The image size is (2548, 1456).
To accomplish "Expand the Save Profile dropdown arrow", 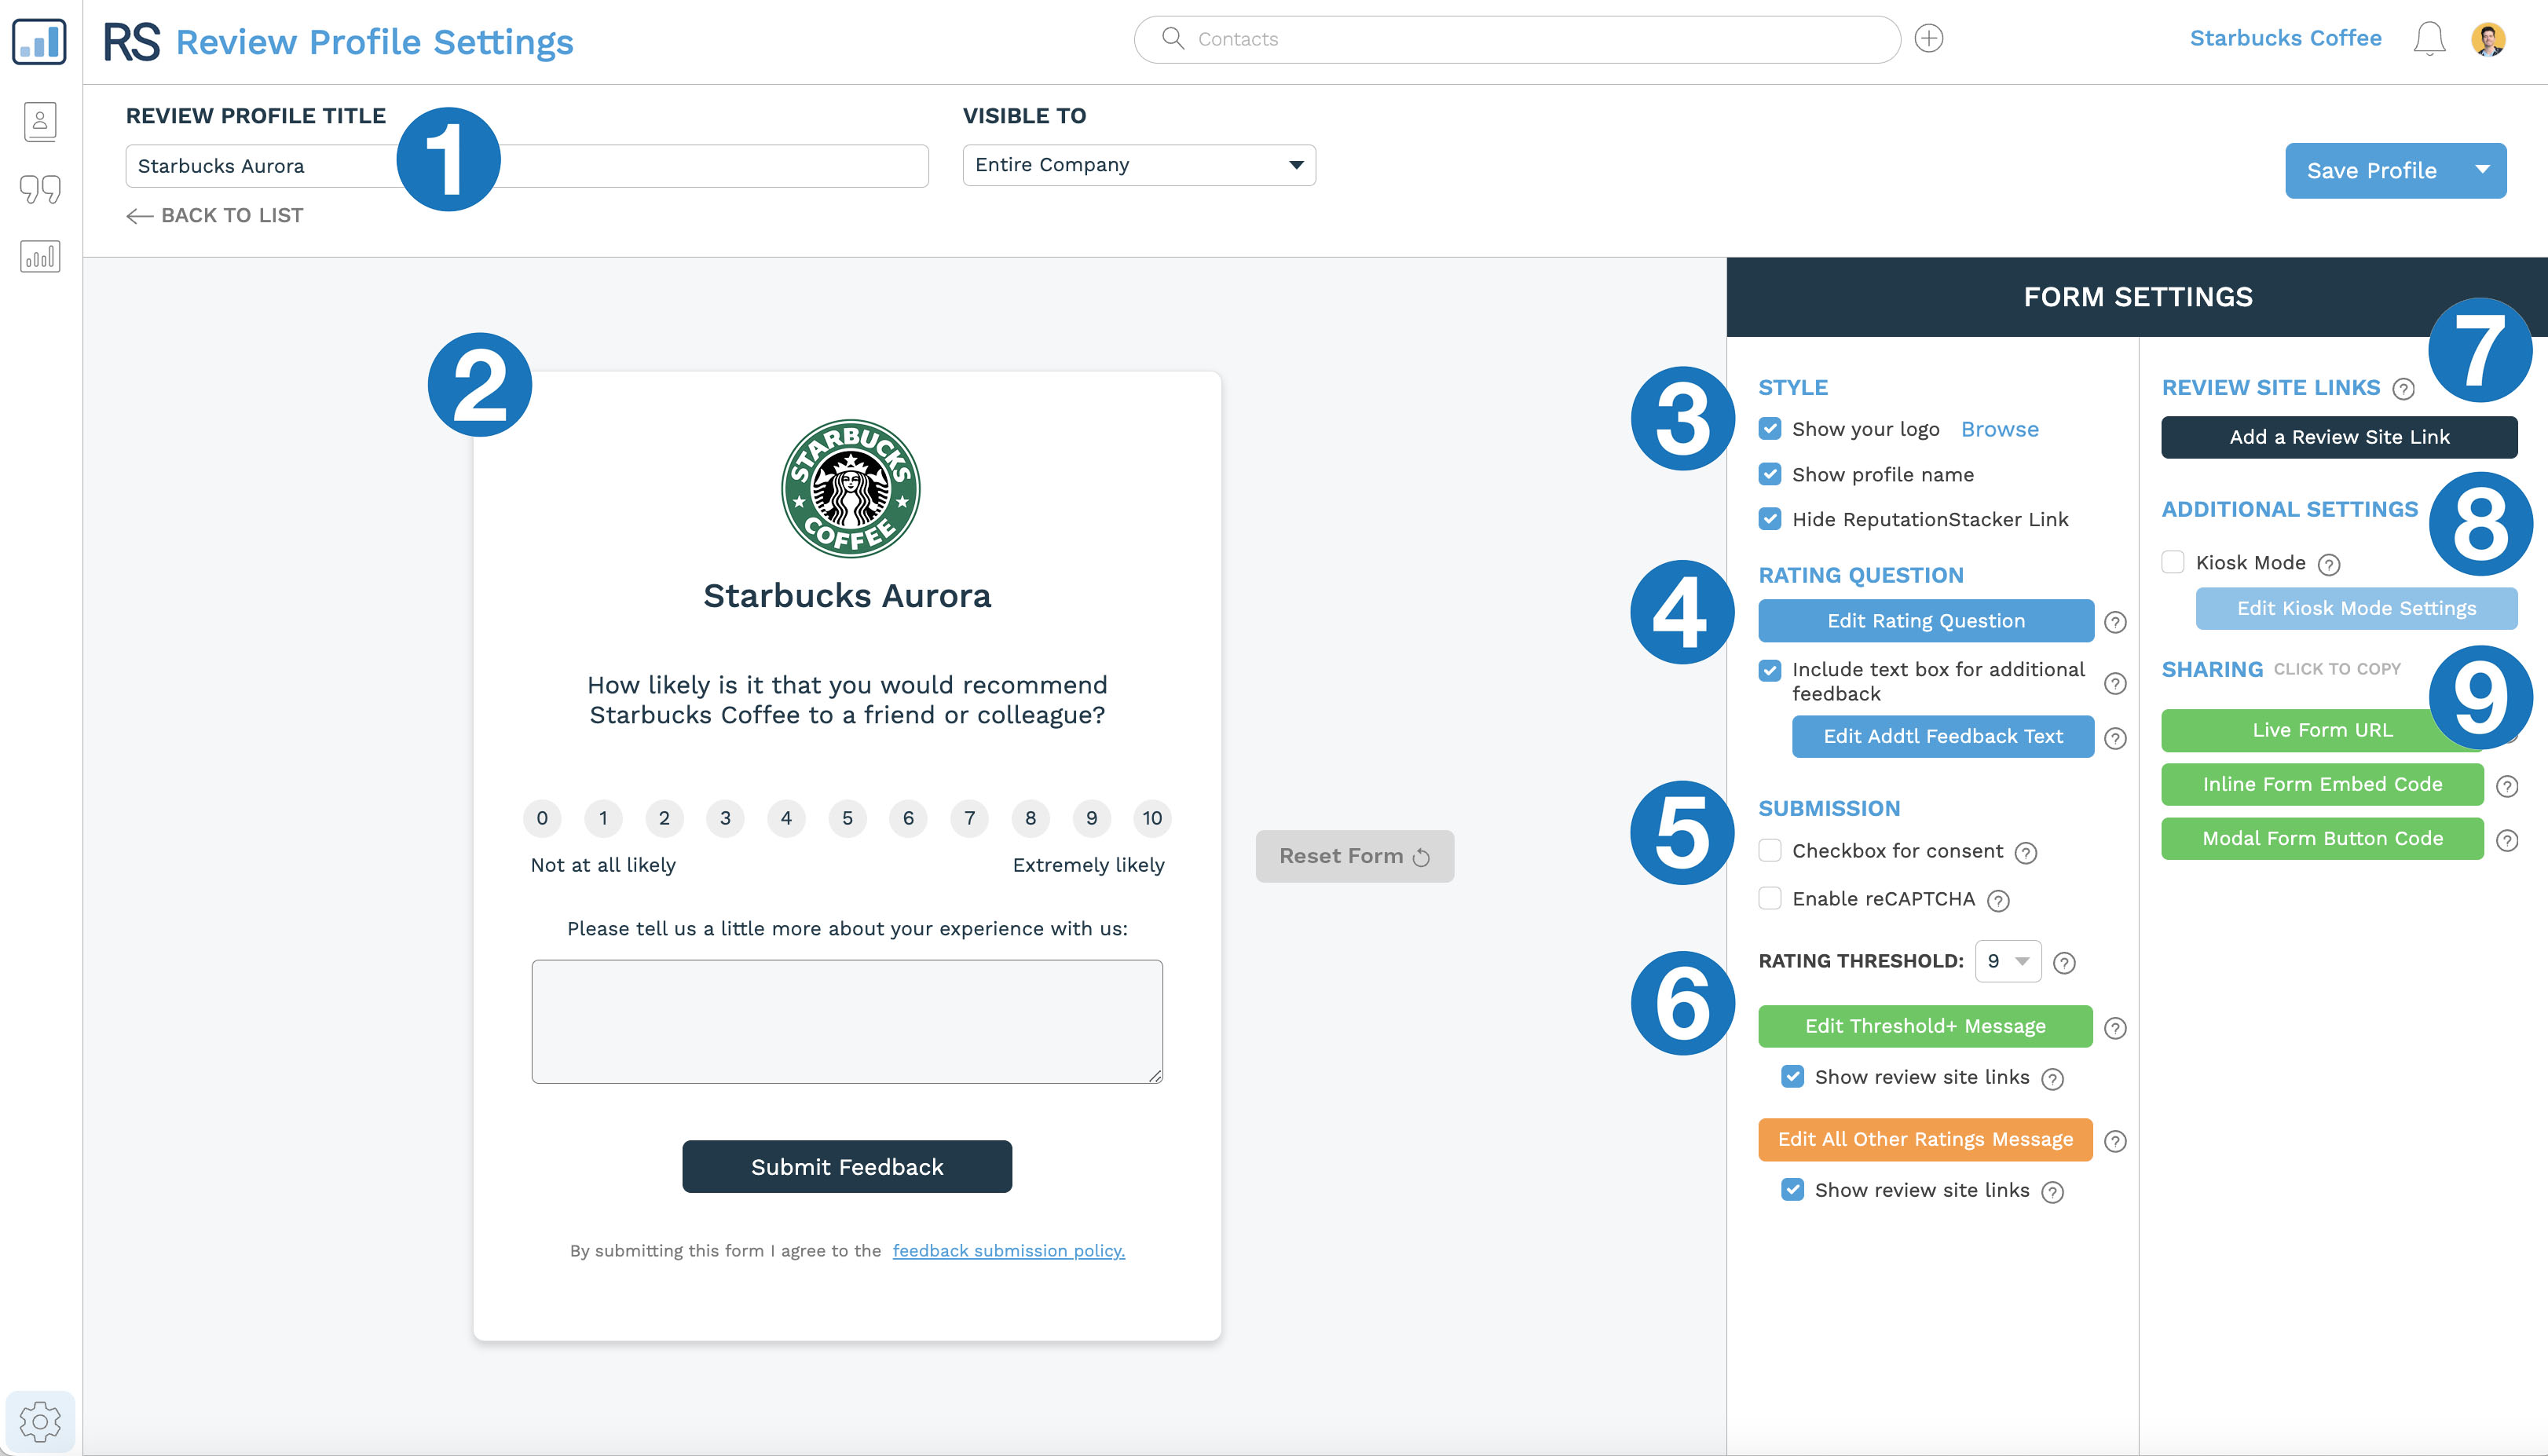I will 2484,170.
